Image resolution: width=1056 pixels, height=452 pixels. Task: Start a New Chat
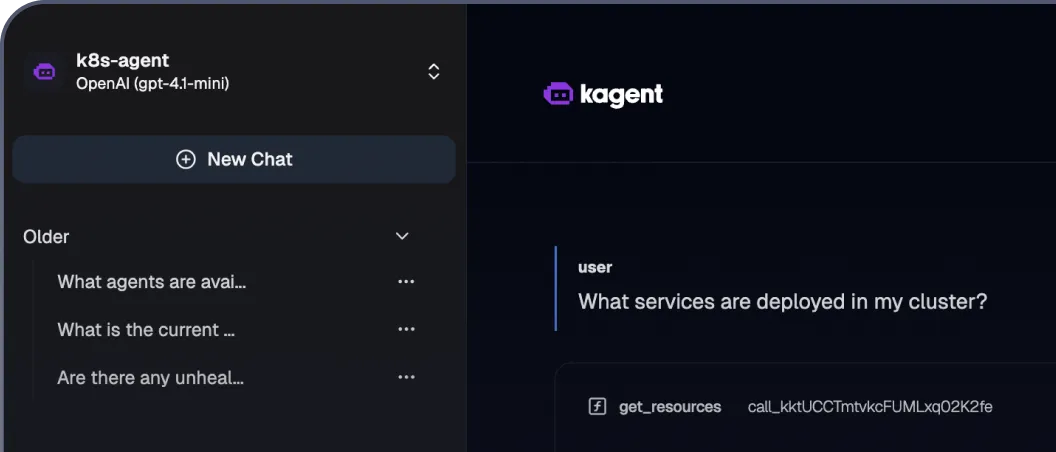(x=234, y=160)
